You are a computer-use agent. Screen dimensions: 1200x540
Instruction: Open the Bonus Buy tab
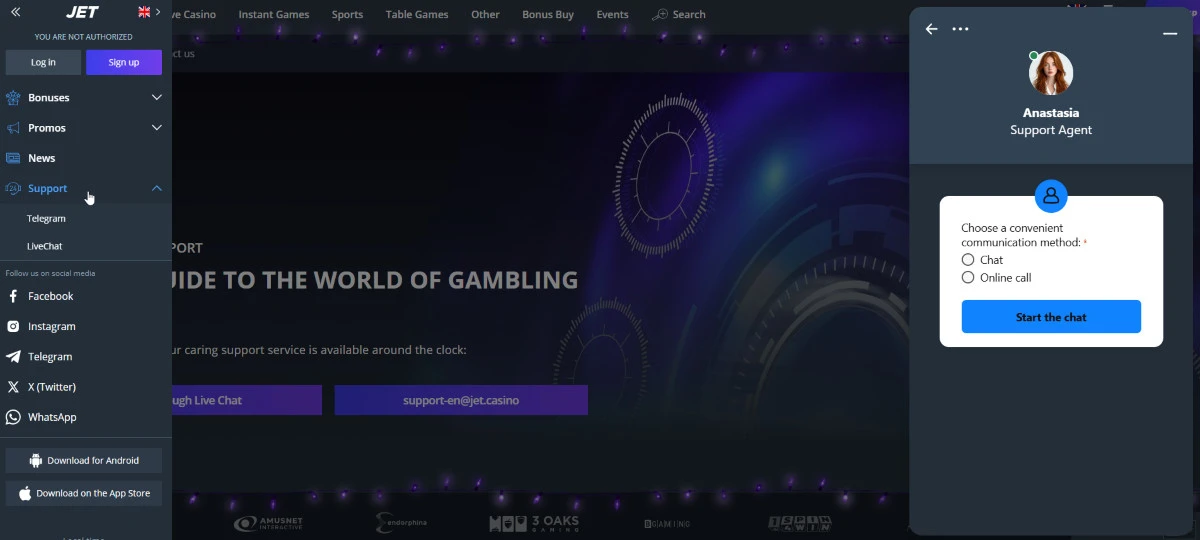pos(548,14)
